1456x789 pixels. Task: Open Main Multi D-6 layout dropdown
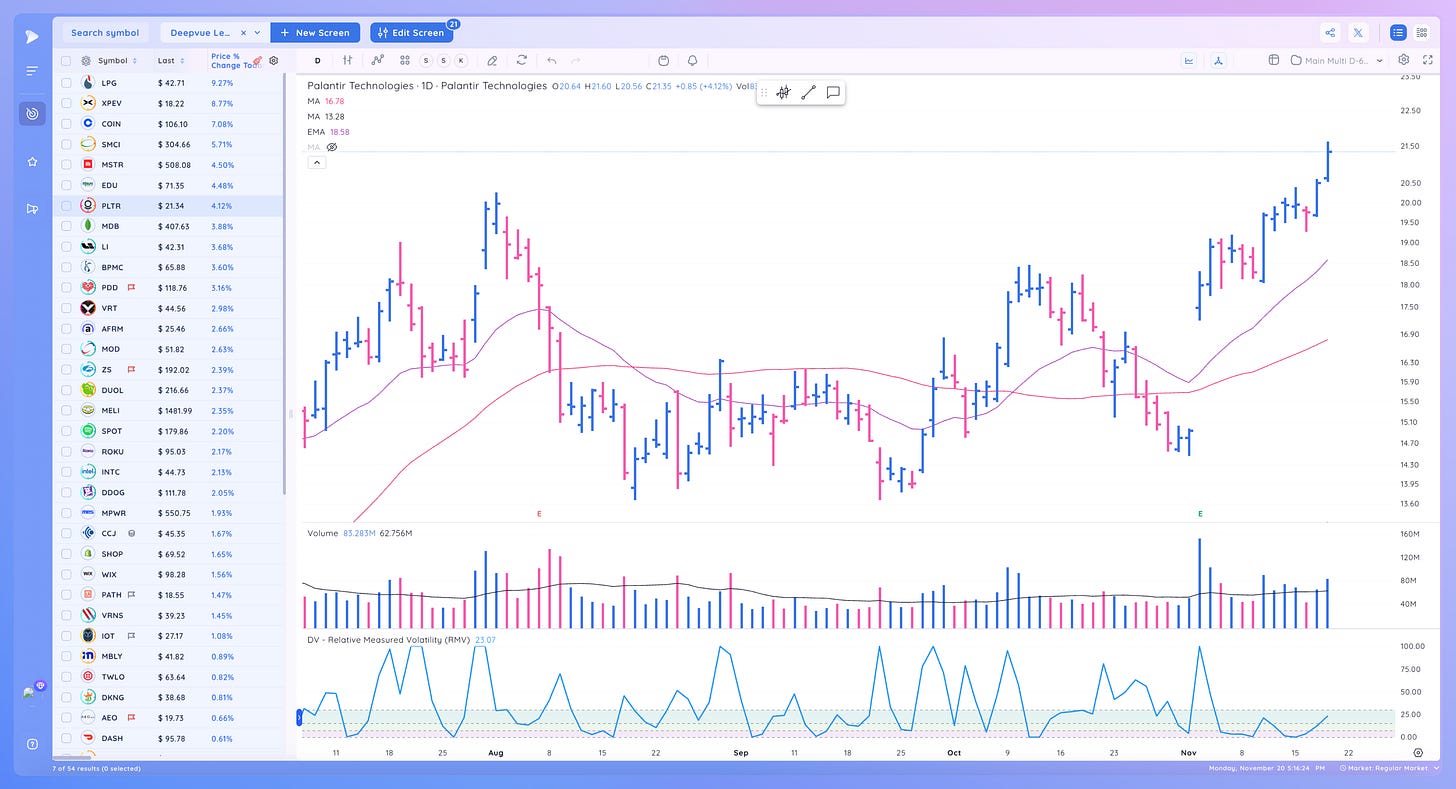(1338, 60)
